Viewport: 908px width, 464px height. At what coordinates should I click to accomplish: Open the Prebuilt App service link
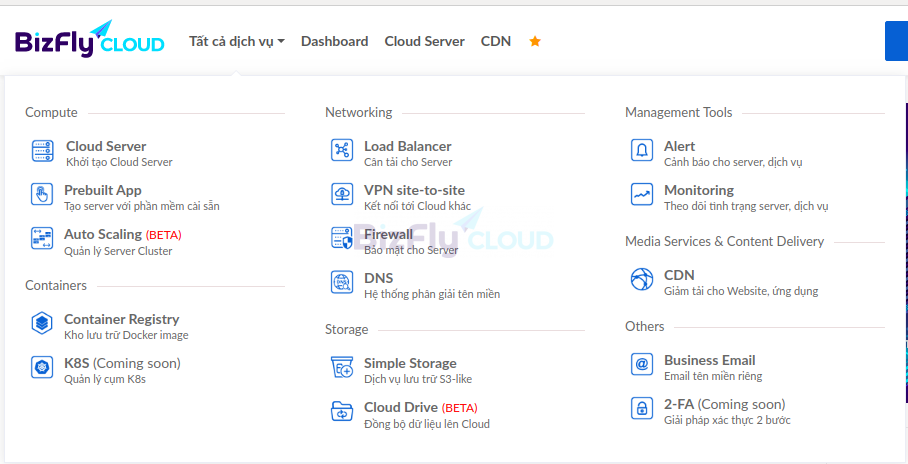103,191
